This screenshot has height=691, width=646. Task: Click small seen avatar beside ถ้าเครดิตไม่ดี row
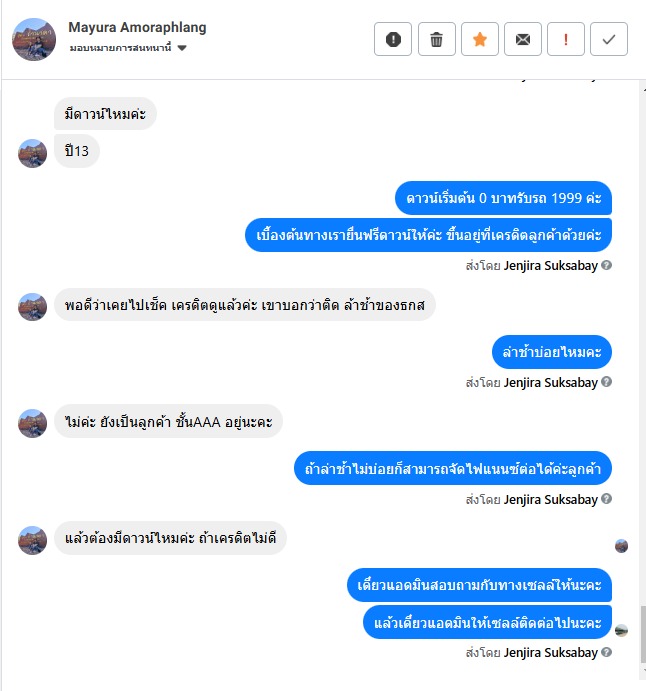pyautogui.click(x=621, y=546)
